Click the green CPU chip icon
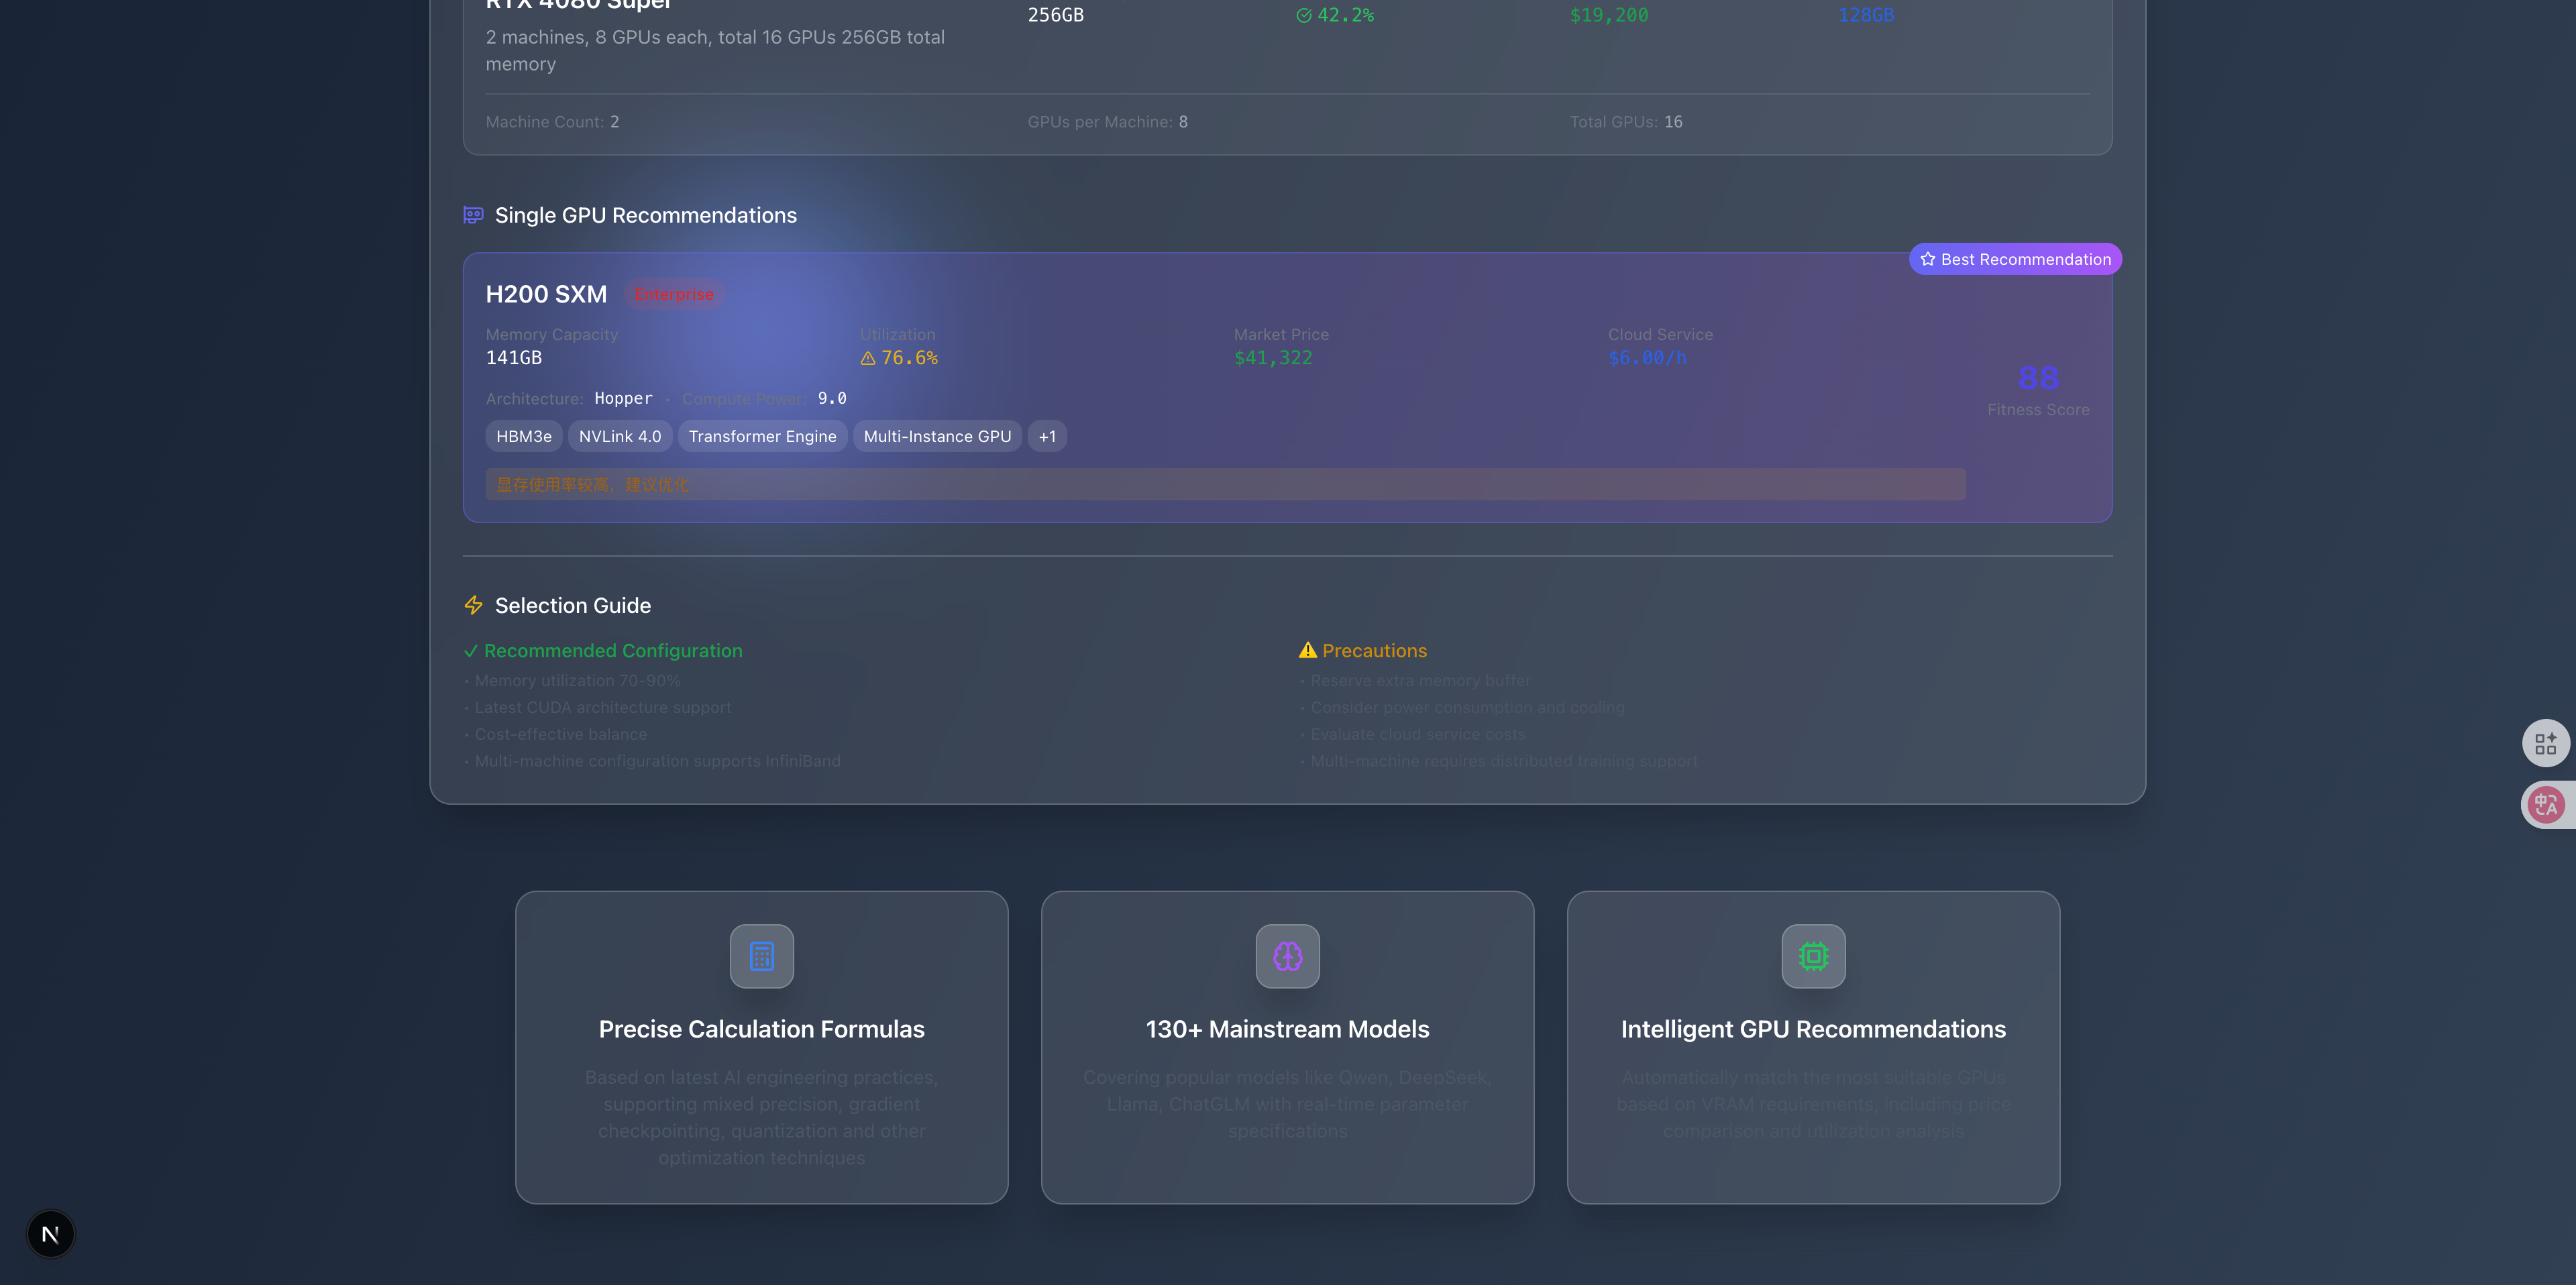This screenshot has width=2576, height=1285. point(1813,956)
